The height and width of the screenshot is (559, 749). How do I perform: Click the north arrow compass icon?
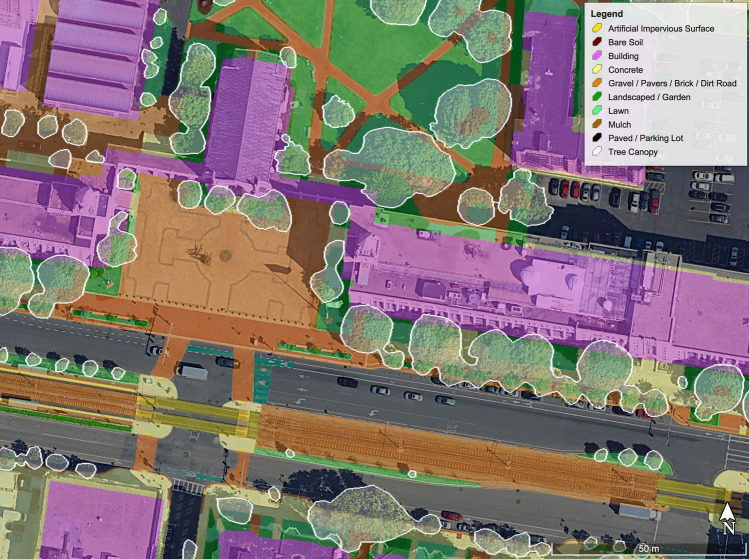(x=727, y=518)
